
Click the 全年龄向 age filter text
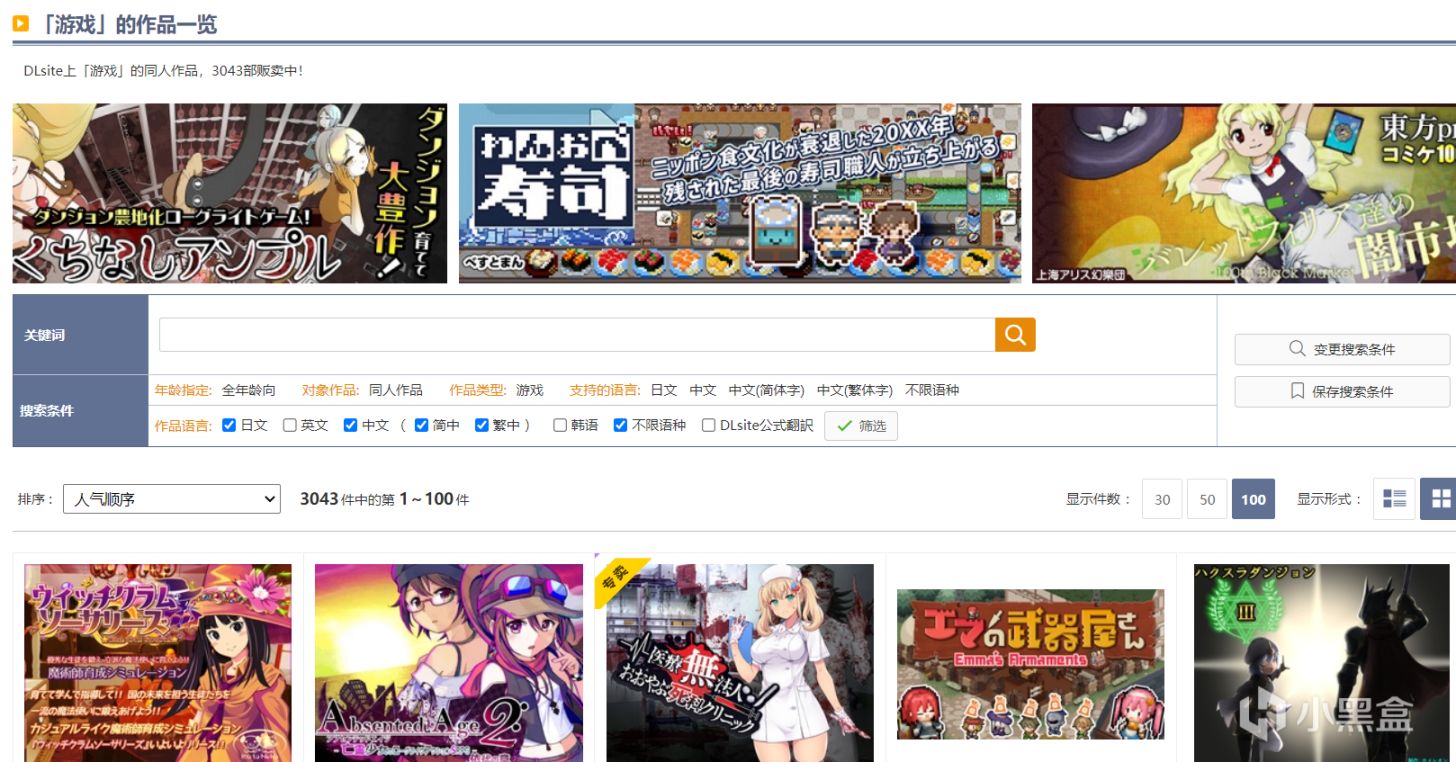248,390
